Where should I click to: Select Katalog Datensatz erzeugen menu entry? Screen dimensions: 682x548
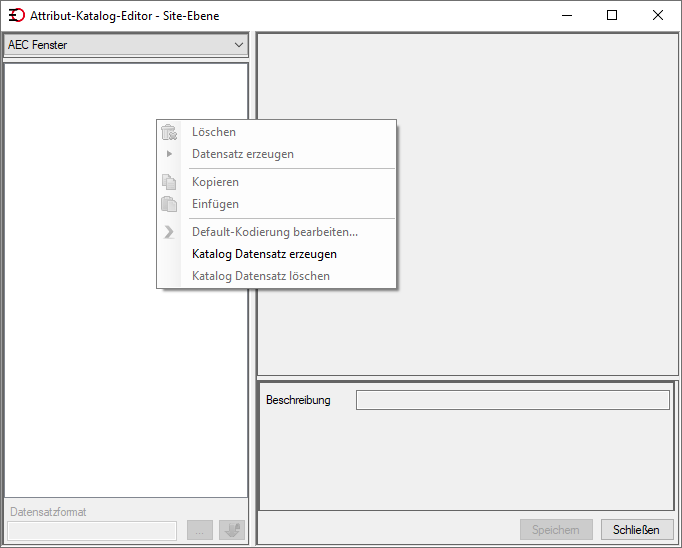(x=277, y=254)
